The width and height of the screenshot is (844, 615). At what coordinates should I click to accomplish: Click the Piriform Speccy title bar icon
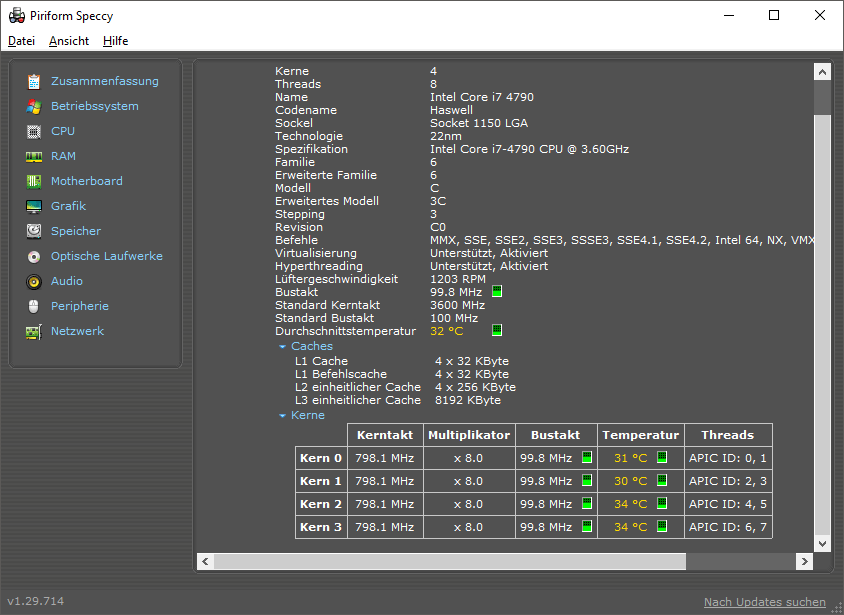pyautogui.click(x=17, y=16)
